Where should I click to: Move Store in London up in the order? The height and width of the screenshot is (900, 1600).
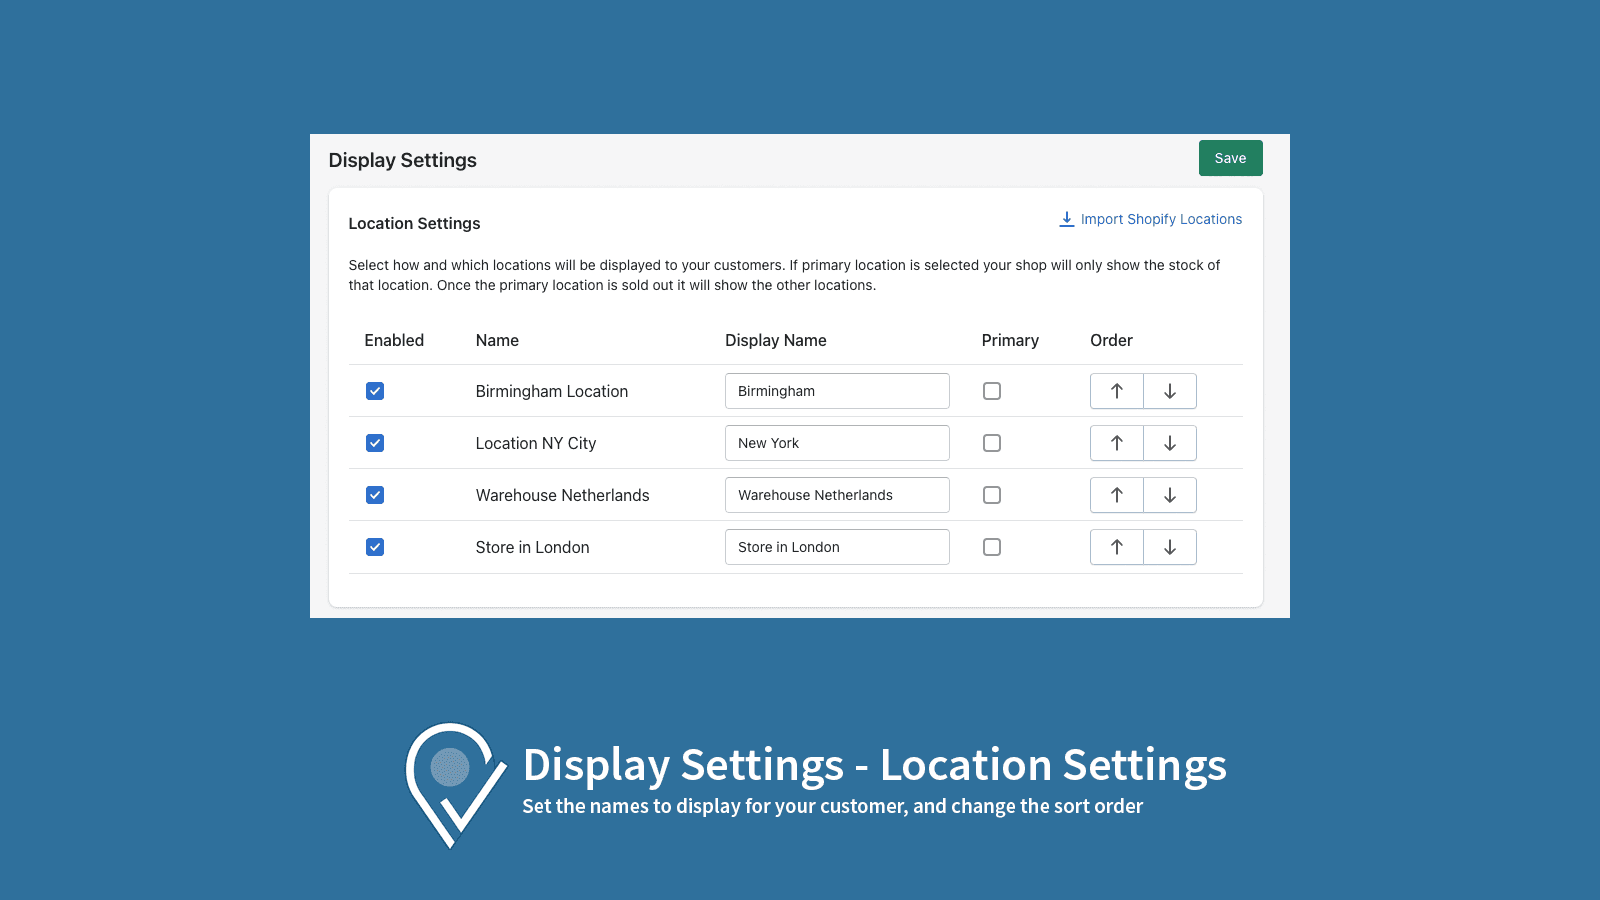click(1116, 547)
